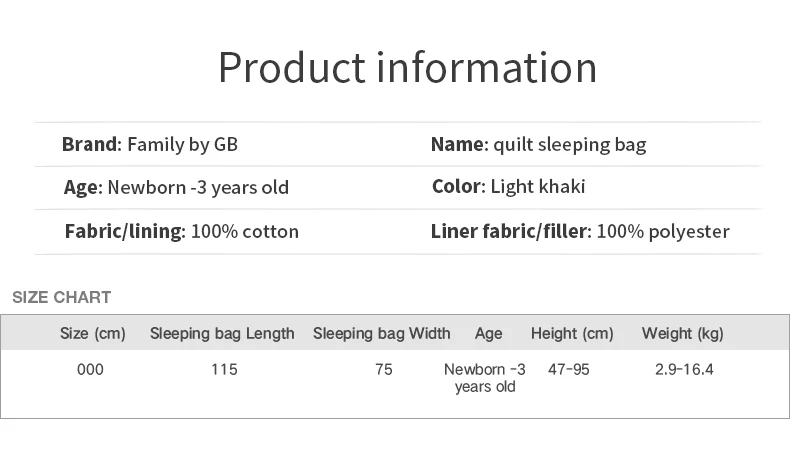This screenshot has height=450, width=790.
Task: Select the Newborn -3 years old table cell
Action: pos(485,378)
